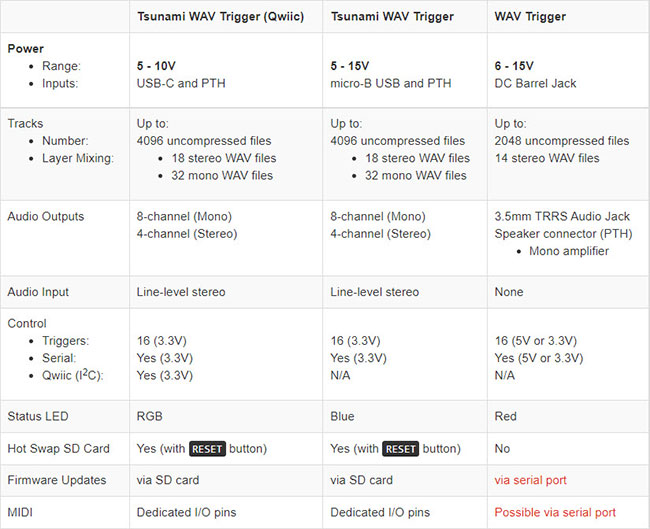This screenshot has width=650, height=529.
Task: Click the '5 - 10V' power range value
Action: coord(156,66)
